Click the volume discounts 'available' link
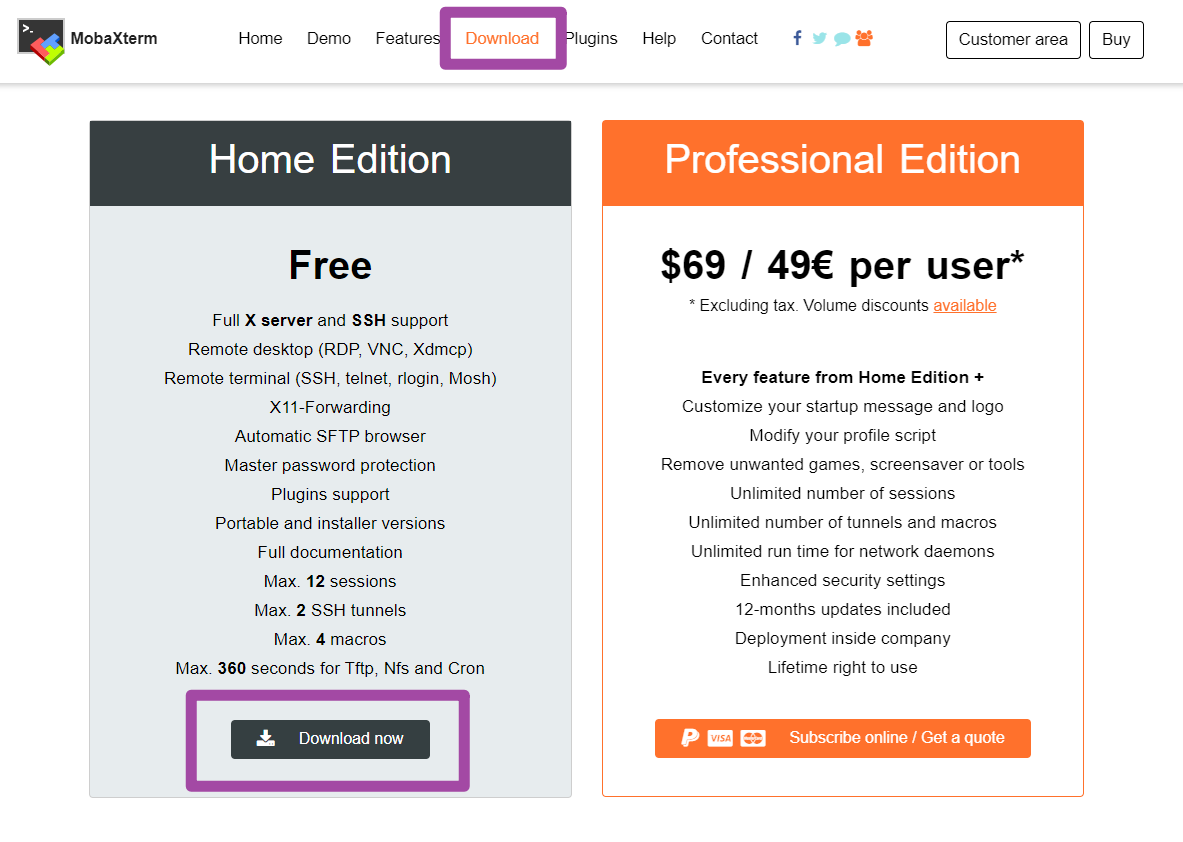This screenshot has width=1183, height=842. coord(965,306)
